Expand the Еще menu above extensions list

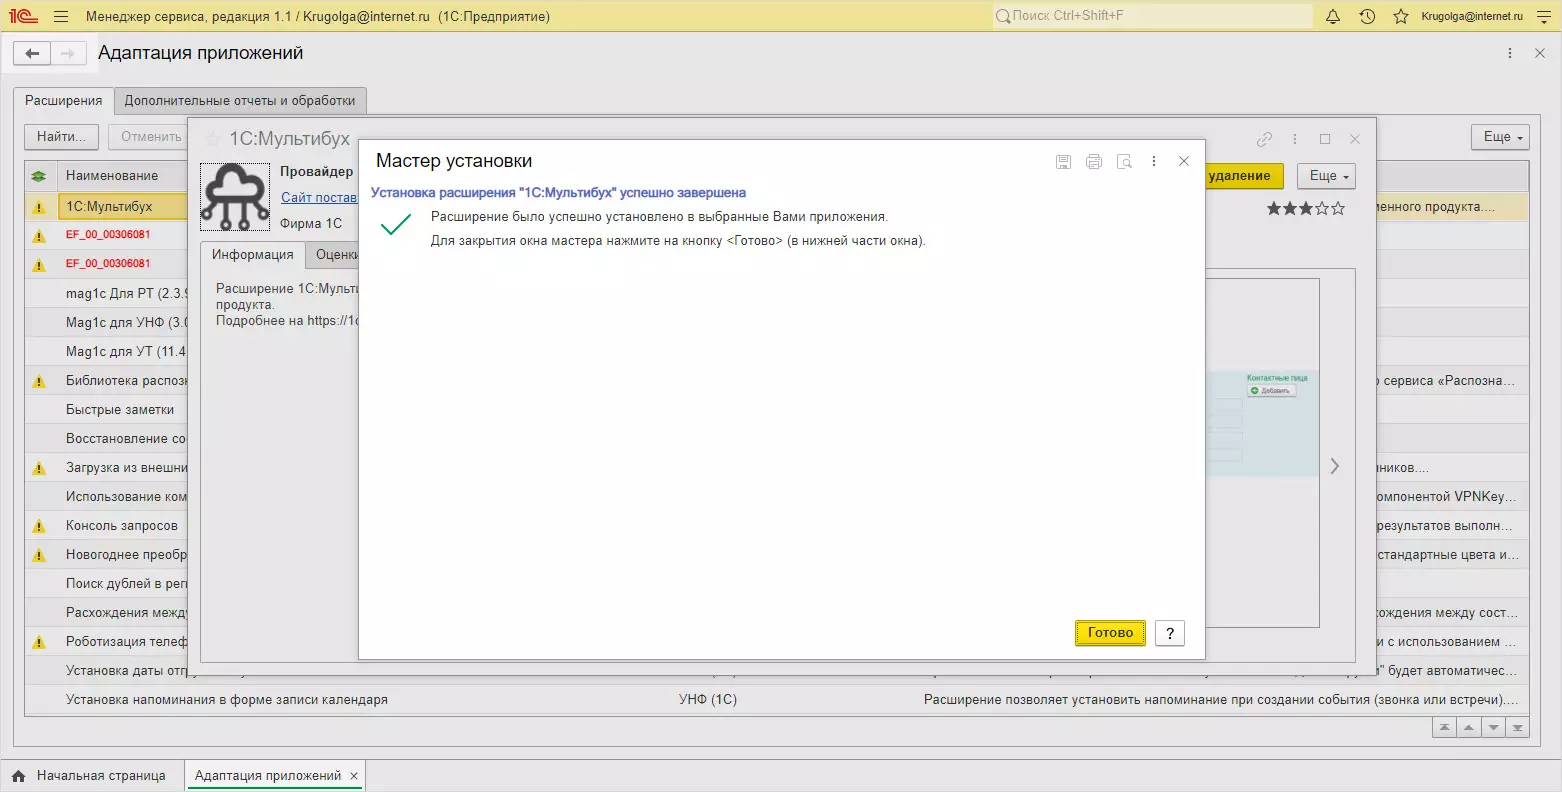click(x=1500, y=137)
